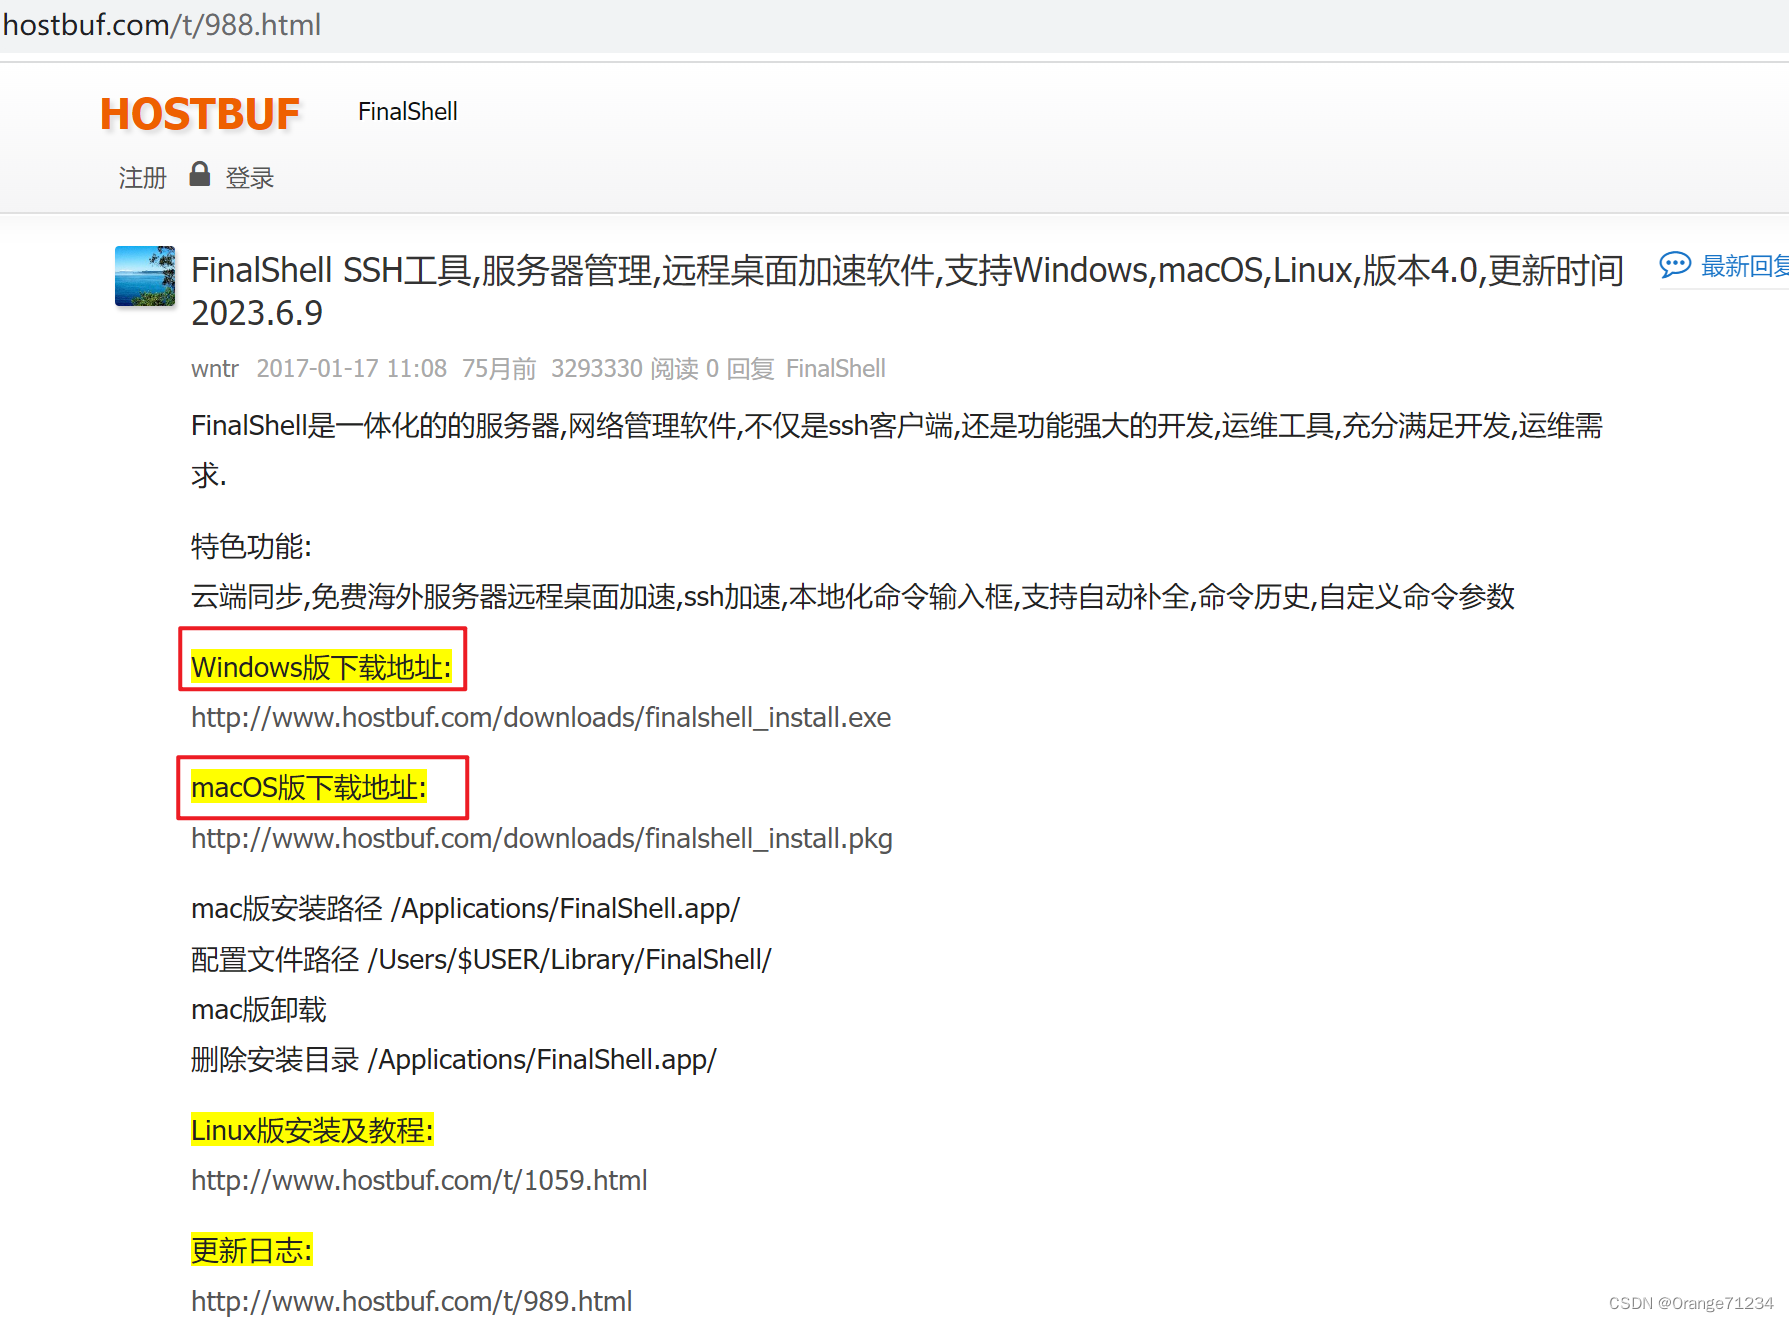Click the FinalShell category tag in post meta
This screenshot has width=1789, height=1322.
click(x=836, y=369)
